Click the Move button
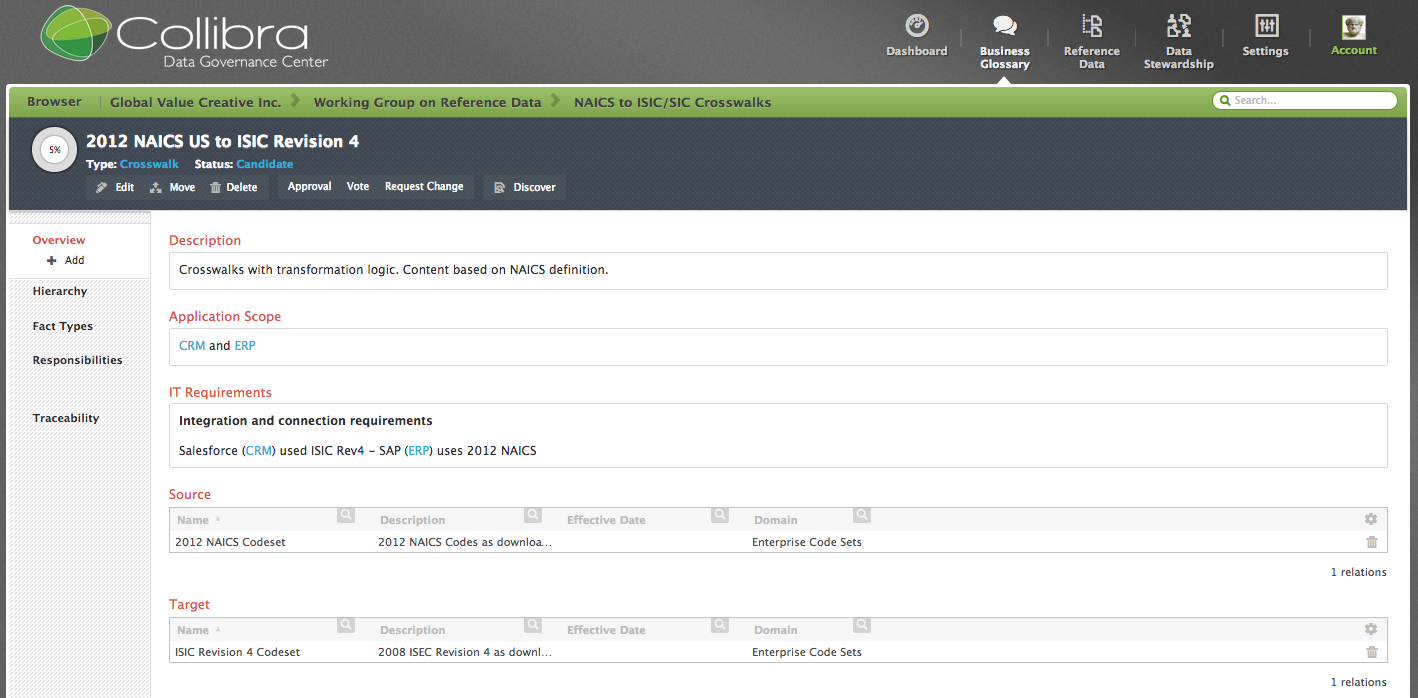The height and width of the screenshot is (698, 1418). tap(172, 187)
